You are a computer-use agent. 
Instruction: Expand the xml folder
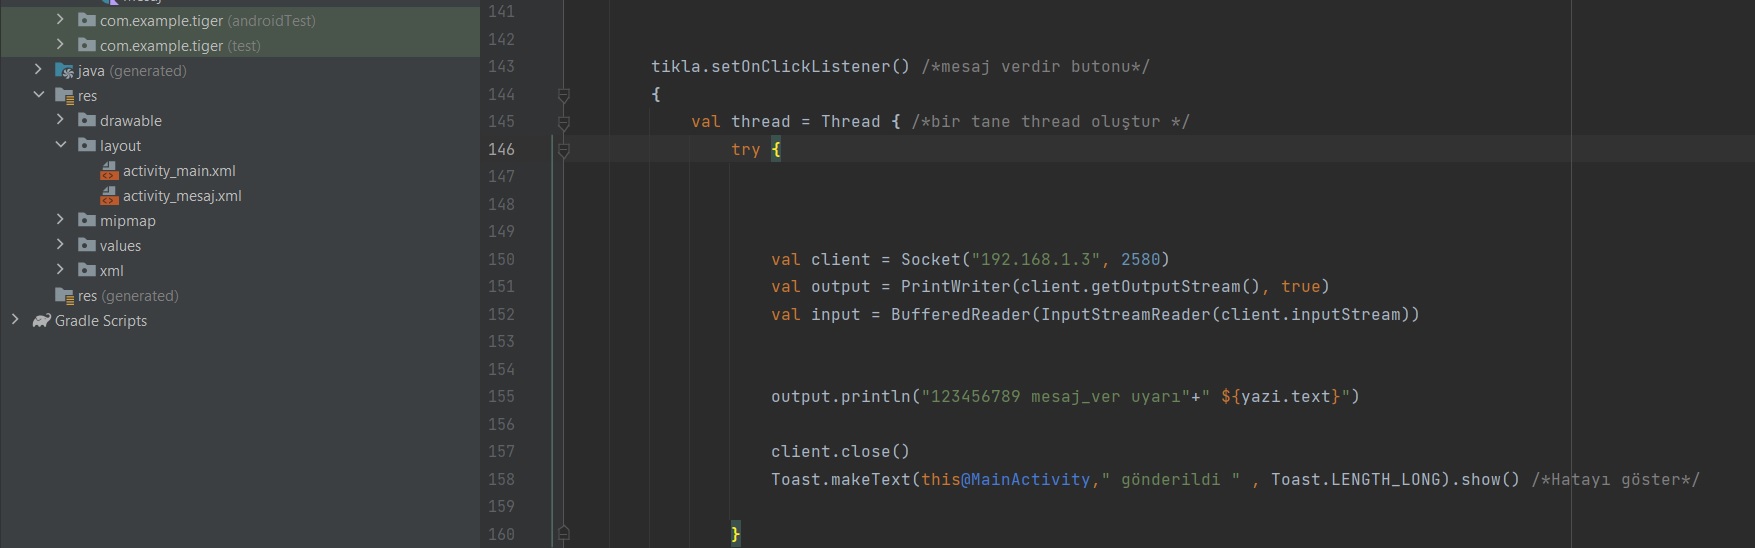pyautogui.click(x=60, y=269)
